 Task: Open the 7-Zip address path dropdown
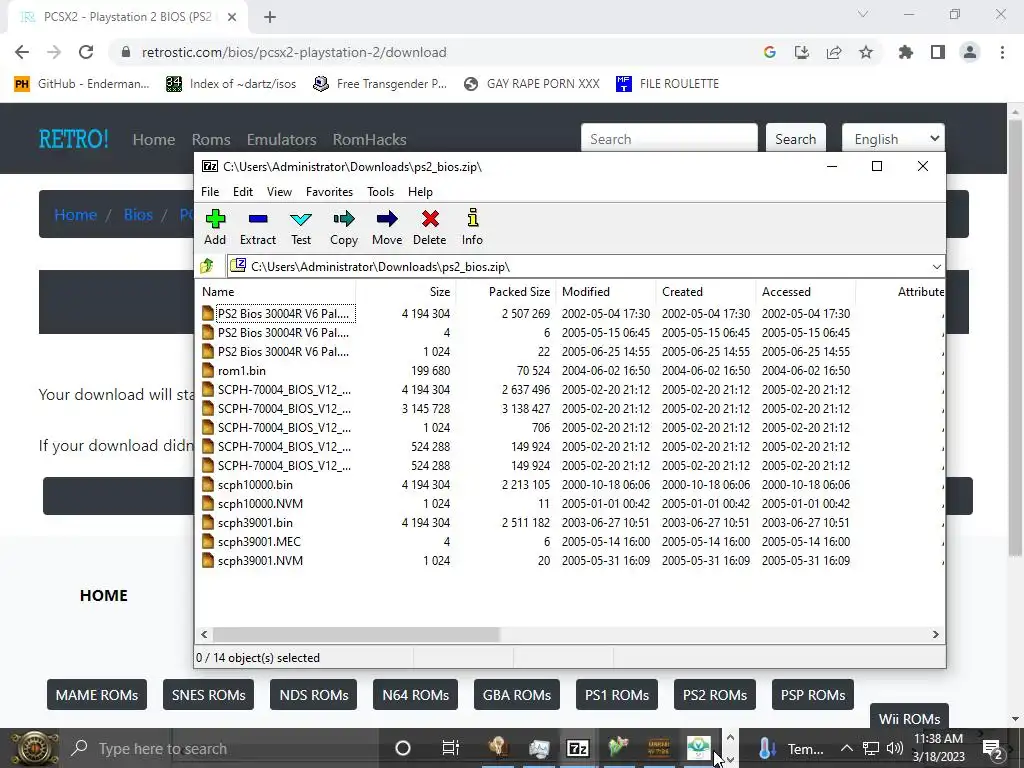coord(936,266)
